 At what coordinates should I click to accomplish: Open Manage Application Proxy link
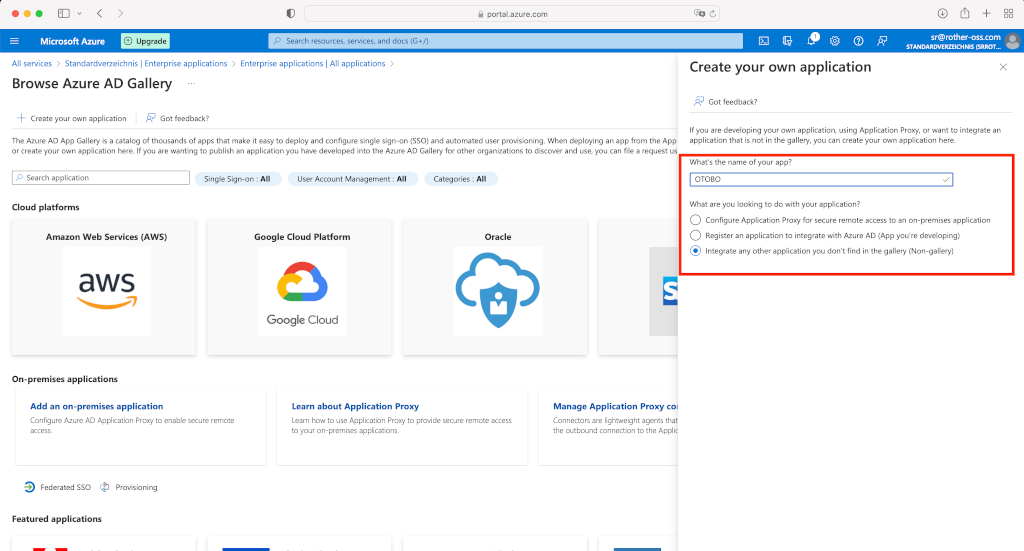coord(615,406)
